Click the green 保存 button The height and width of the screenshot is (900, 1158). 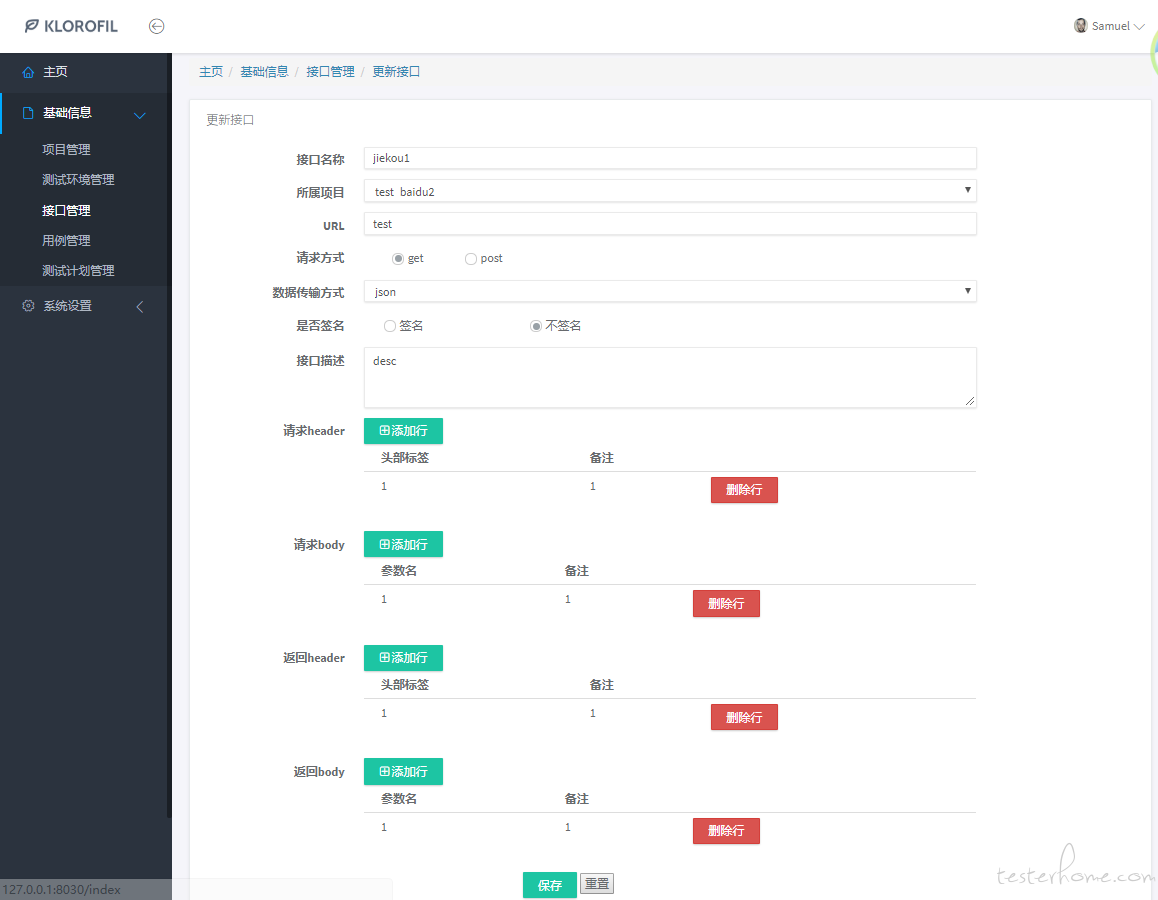549,885
